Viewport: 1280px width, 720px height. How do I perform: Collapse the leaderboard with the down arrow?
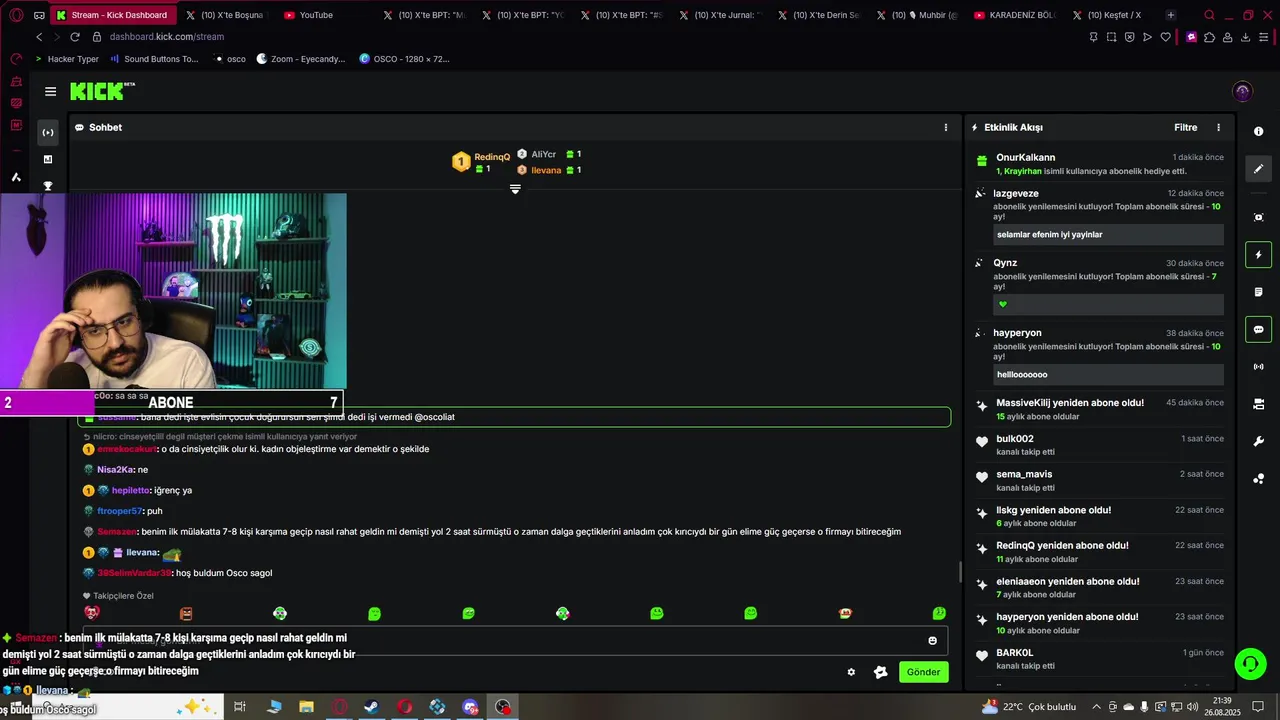pos(515,189)
